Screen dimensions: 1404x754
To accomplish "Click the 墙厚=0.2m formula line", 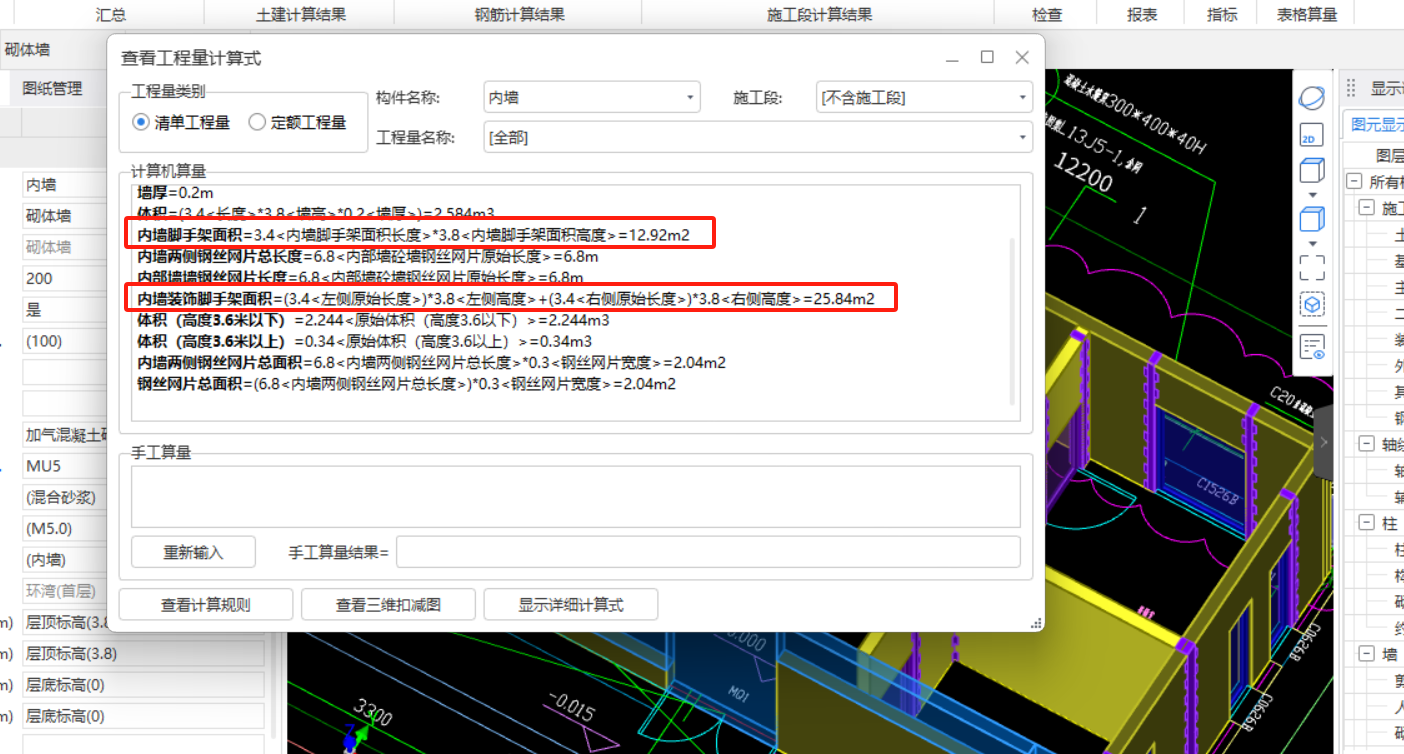I will tap(175, 192).
